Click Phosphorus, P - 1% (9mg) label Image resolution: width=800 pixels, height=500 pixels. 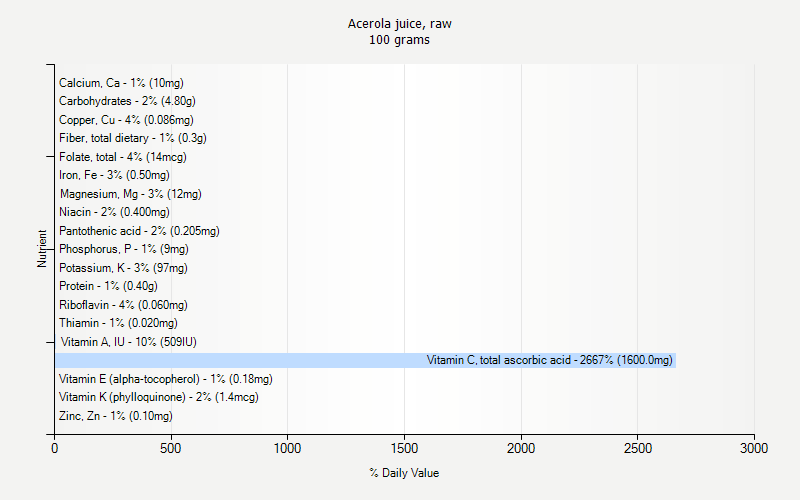click(x=124, y=249)
